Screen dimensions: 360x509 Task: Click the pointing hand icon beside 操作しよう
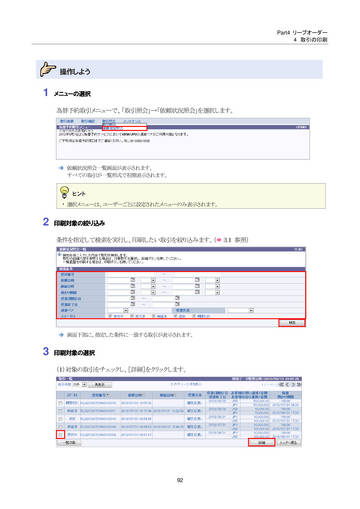coord(48,69)
